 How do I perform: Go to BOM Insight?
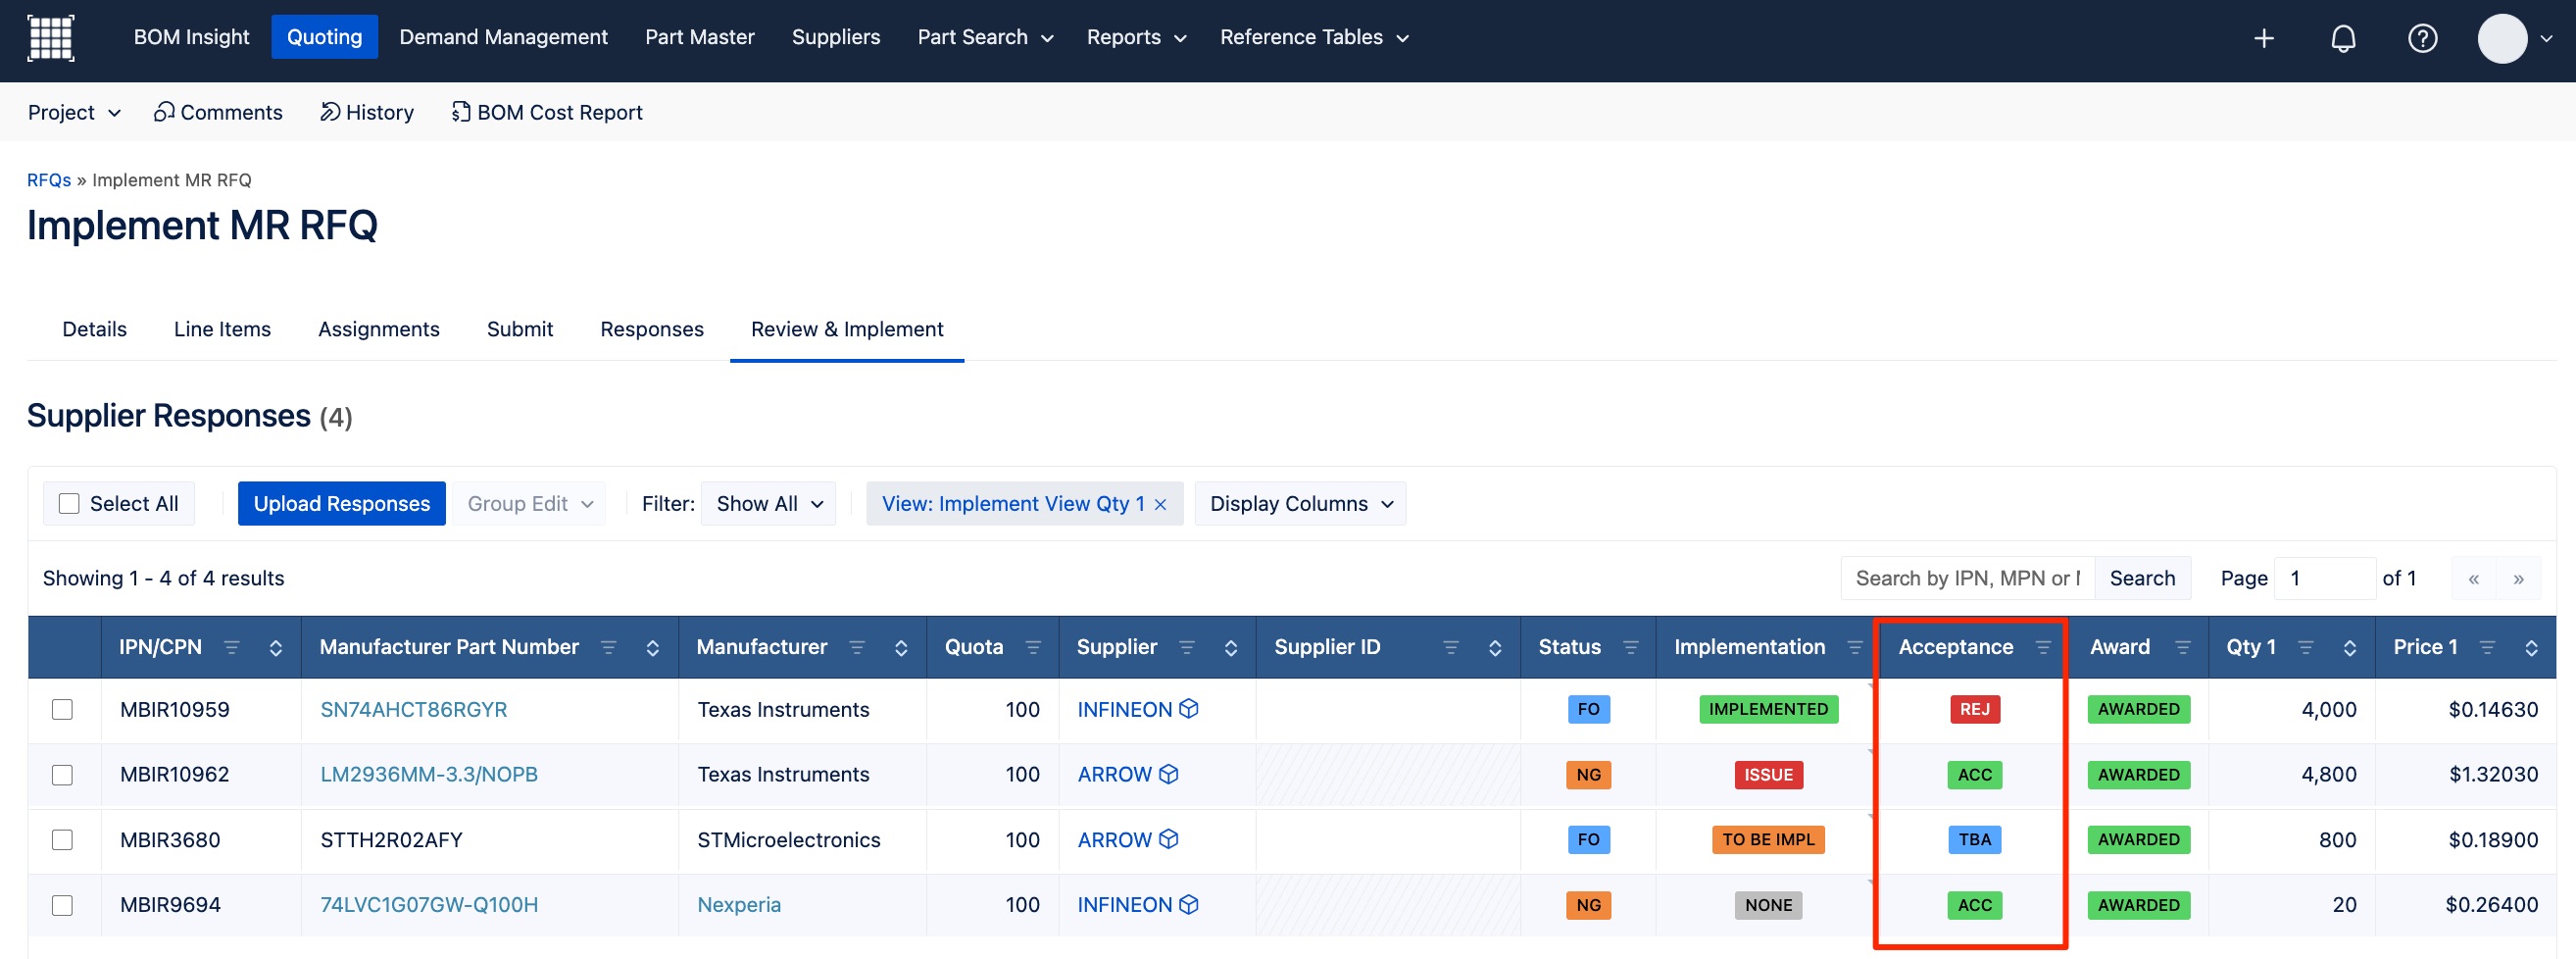coord(191,37)
